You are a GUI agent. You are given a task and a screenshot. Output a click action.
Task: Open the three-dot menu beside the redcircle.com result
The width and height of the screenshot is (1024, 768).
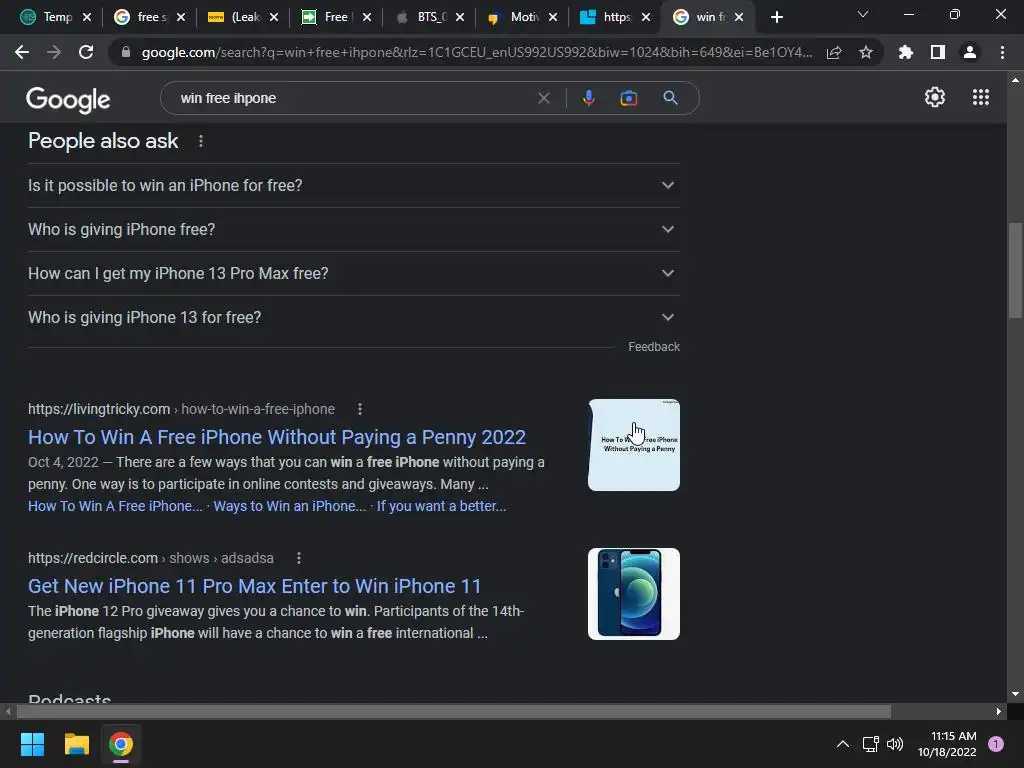298,558
